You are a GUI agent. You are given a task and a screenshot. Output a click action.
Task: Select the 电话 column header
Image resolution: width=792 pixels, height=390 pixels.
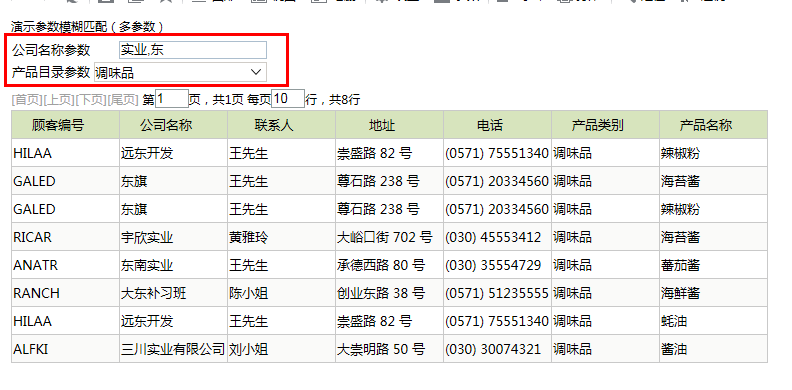498,125
